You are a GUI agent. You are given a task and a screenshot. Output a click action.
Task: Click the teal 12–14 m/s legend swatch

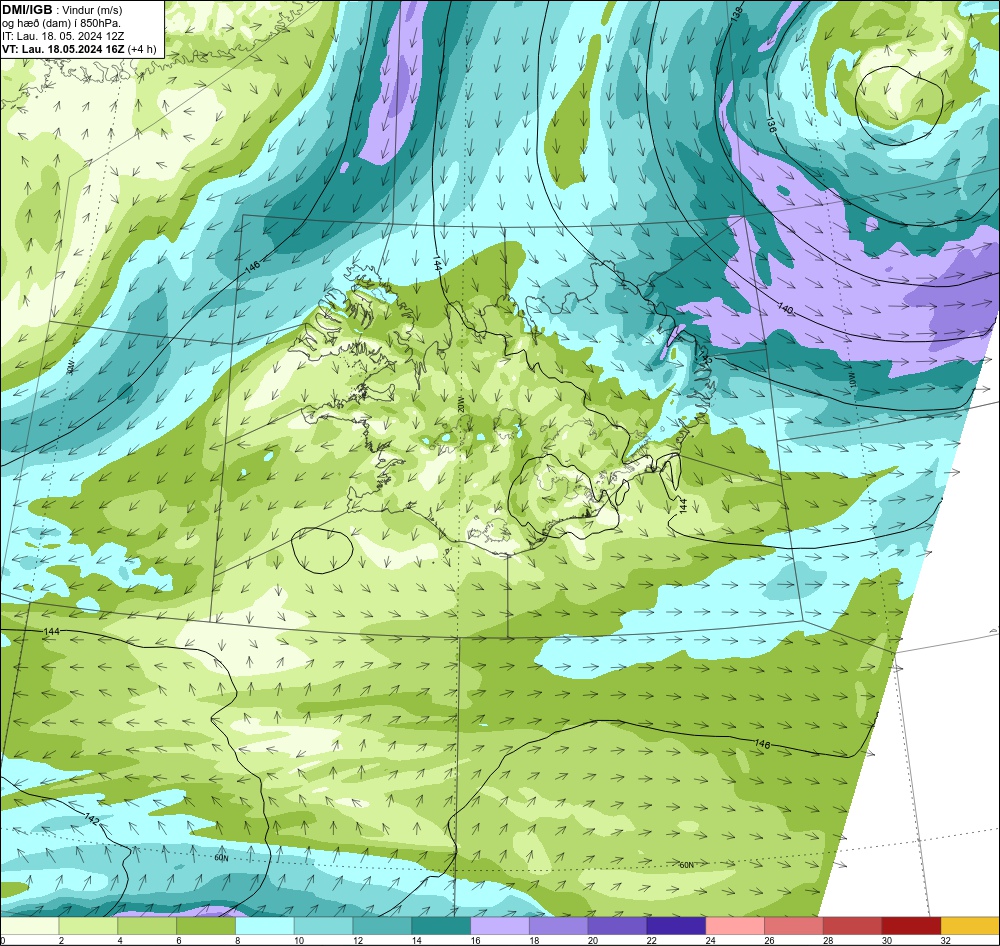[382, 926]
